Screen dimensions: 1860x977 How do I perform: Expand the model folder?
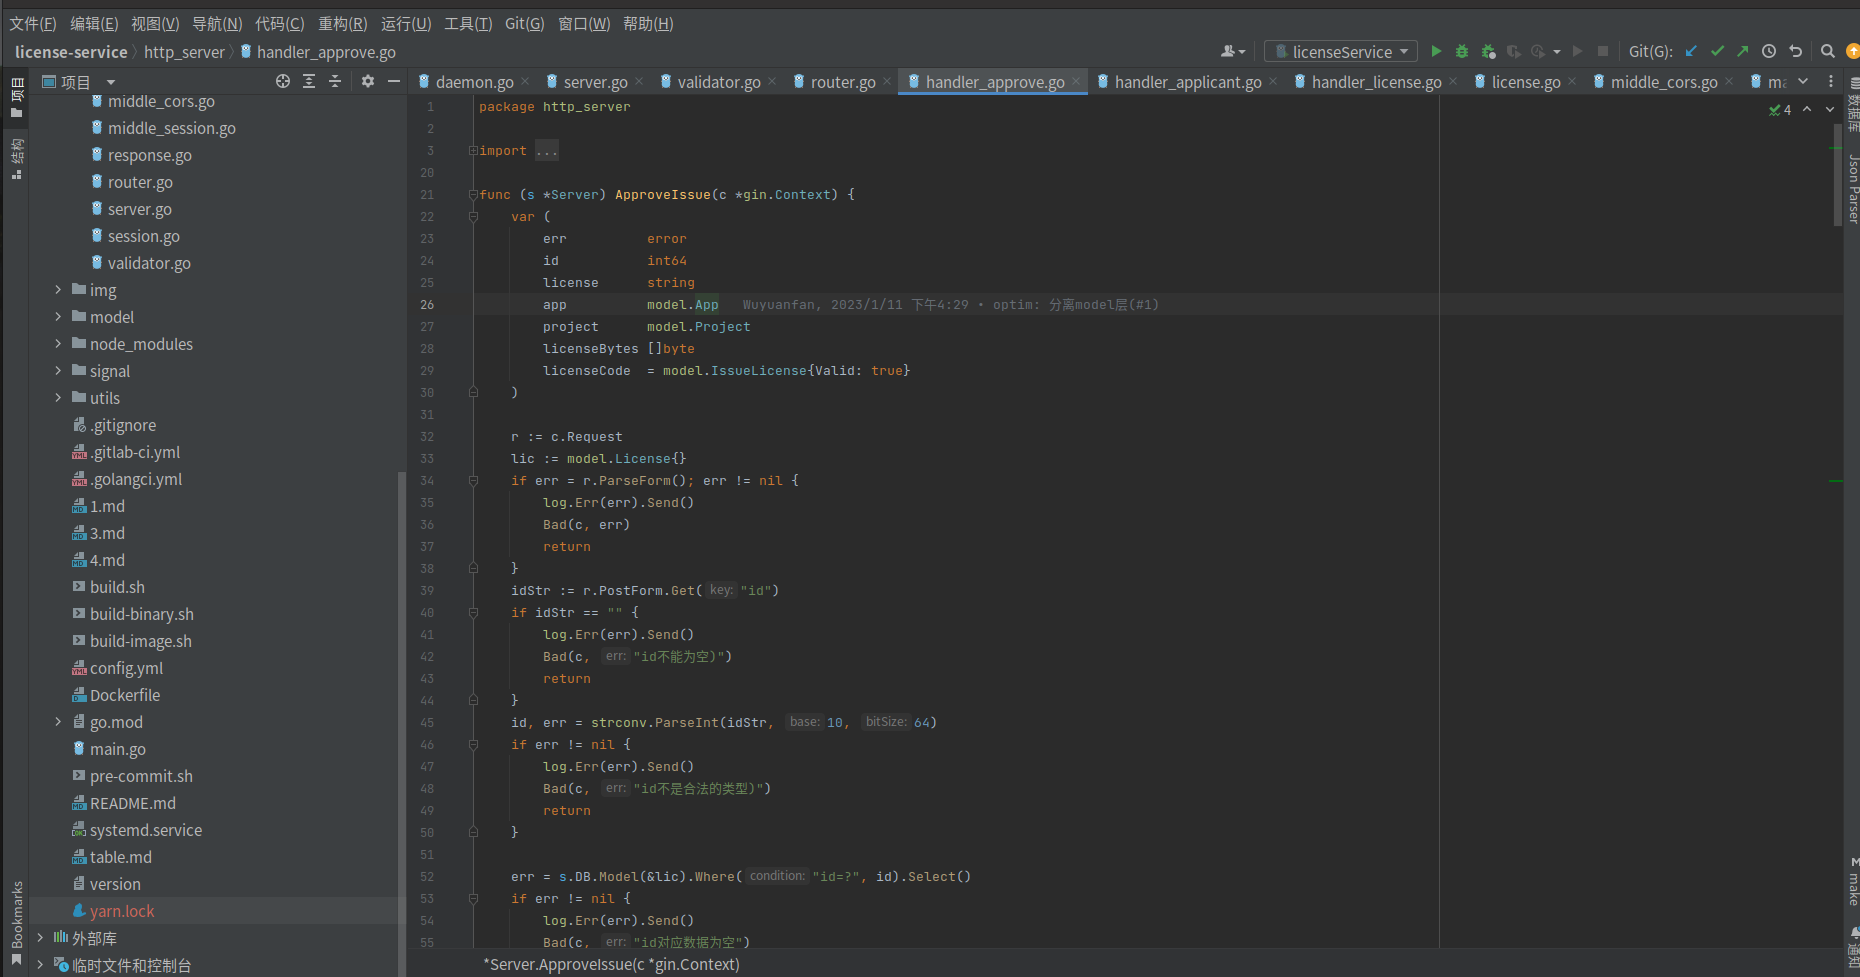(x=58, y=316)
